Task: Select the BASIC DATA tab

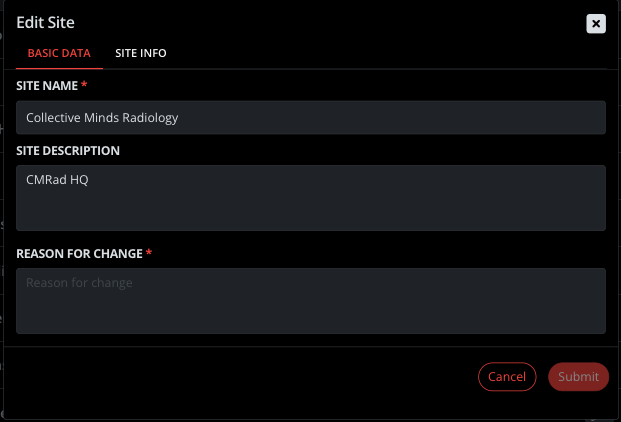Action: [x=59, y=53]
